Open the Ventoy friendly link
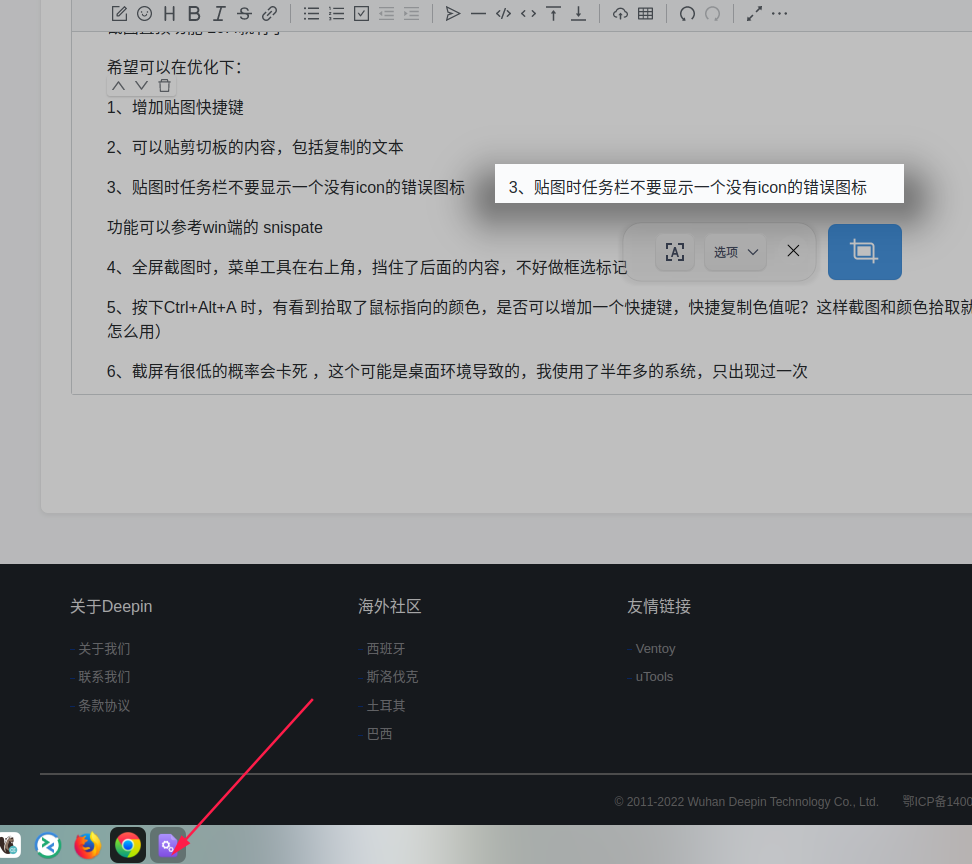 pyautogui.click(x=655, y=649)
